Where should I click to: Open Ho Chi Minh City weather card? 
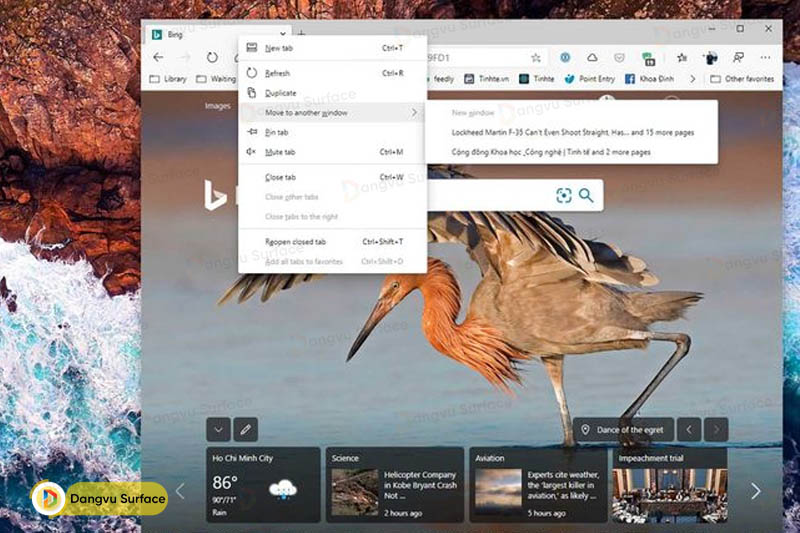coord(263,485)
